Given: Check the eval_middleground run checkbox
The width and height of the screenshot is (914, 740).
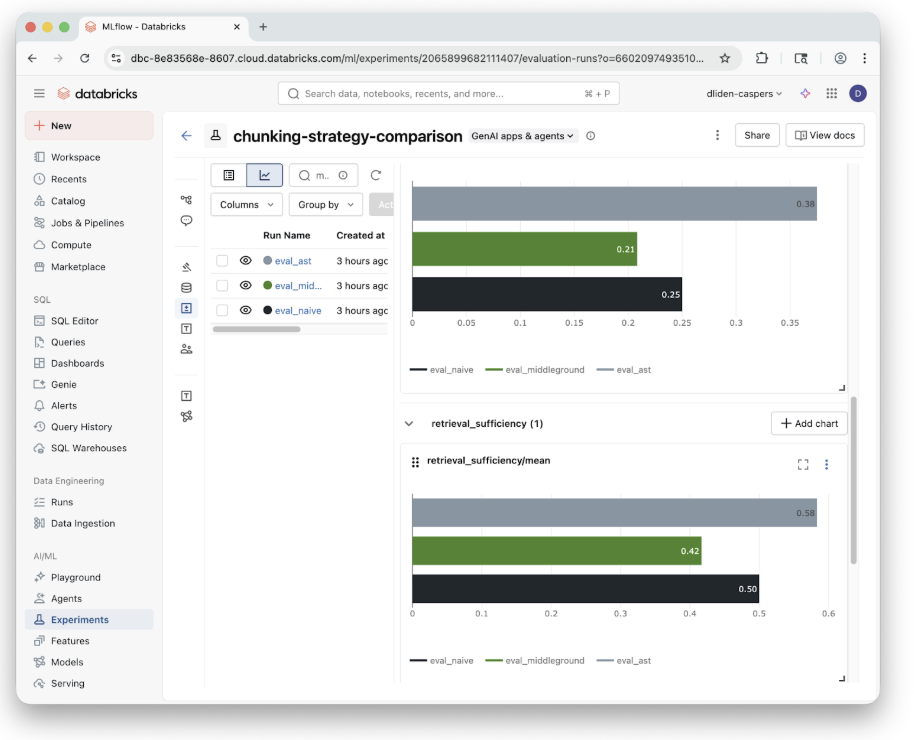Looking at the screenshot, I should (x=222, y=286).
